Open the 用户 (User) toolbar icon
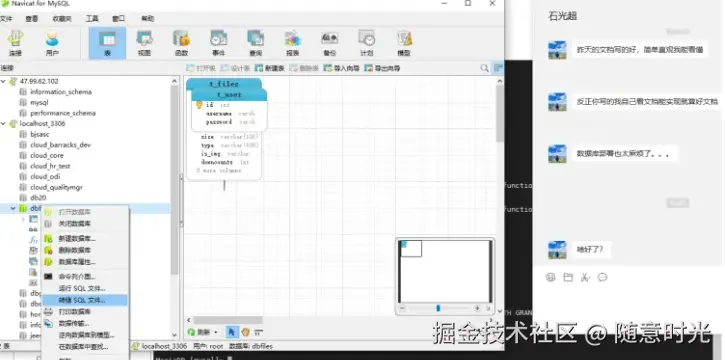Screen dimensions: 725x360 click(x=52, y=43)
